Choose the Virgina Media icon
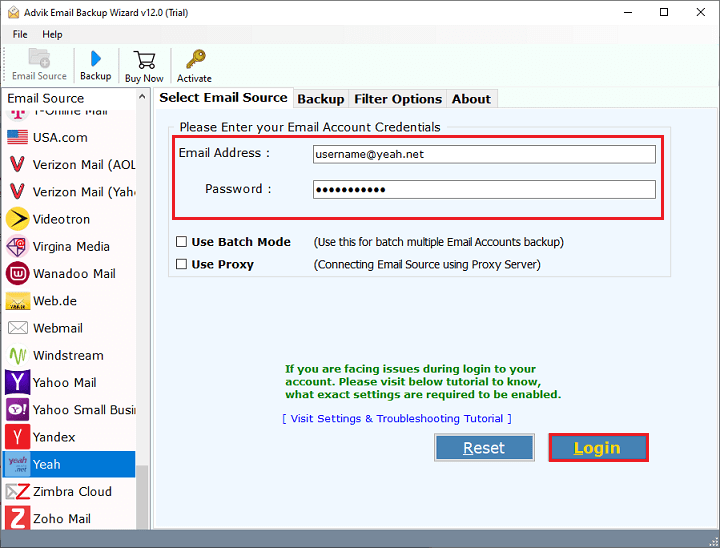This screenshot has width=720, height=548. (17, 246)
